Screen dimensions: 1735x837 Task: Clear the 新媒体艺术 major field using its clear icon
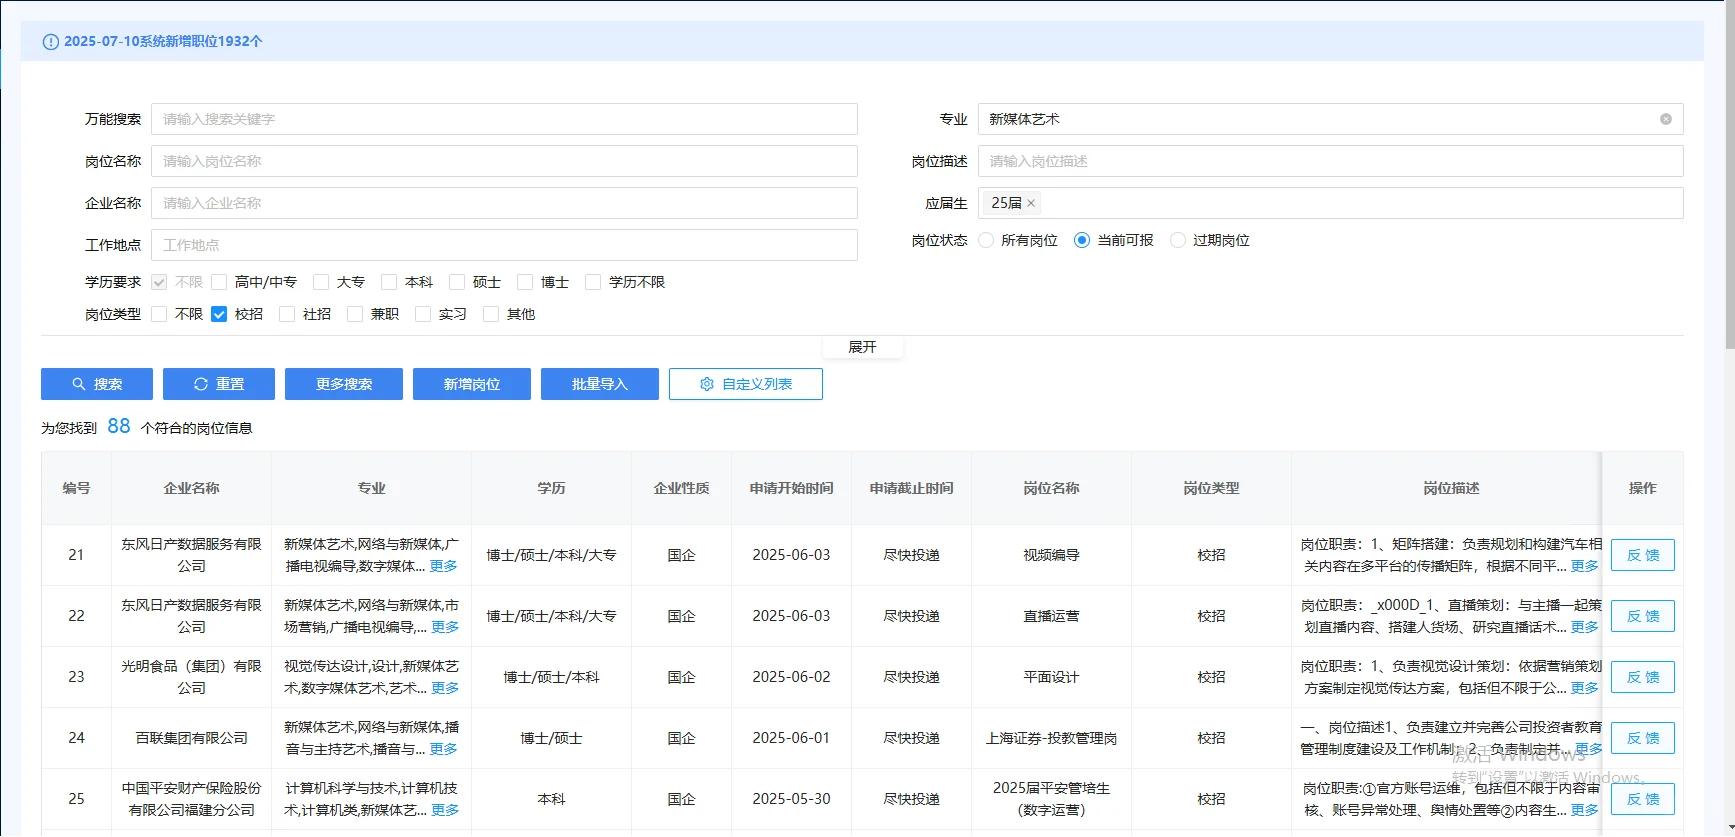1666,119
